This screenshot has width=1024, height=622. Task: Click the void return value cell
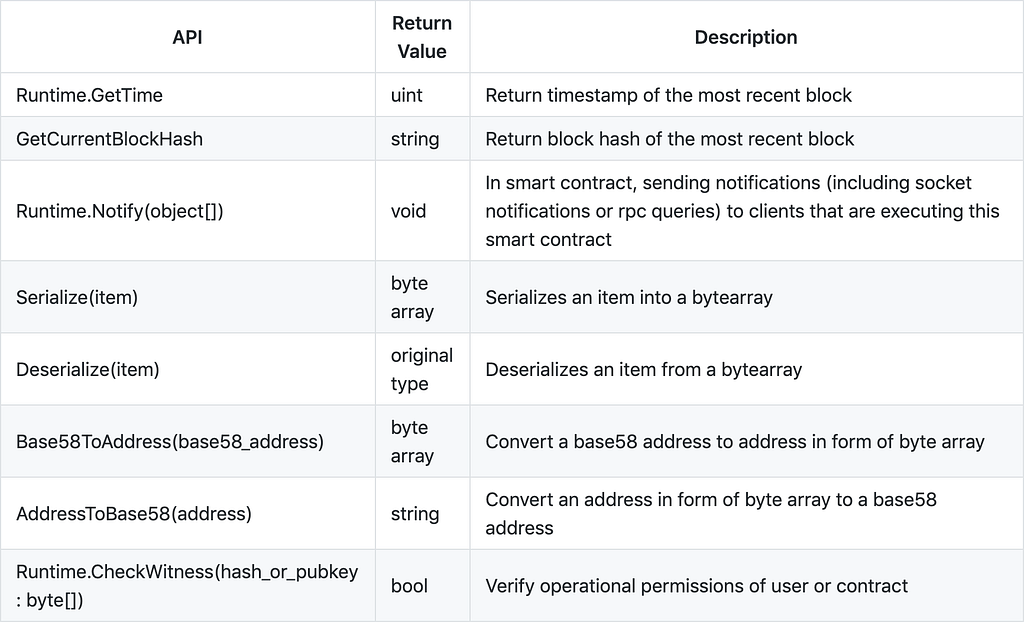click(x=408, y=211)
